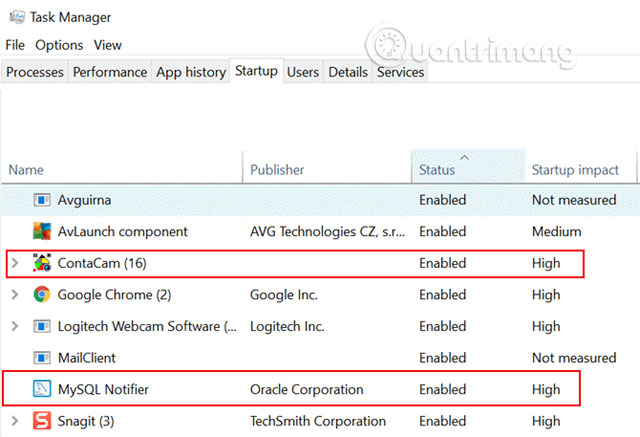Sort by Startup impact column header
The image size is (640, 437).
click(x=575, y=170)
